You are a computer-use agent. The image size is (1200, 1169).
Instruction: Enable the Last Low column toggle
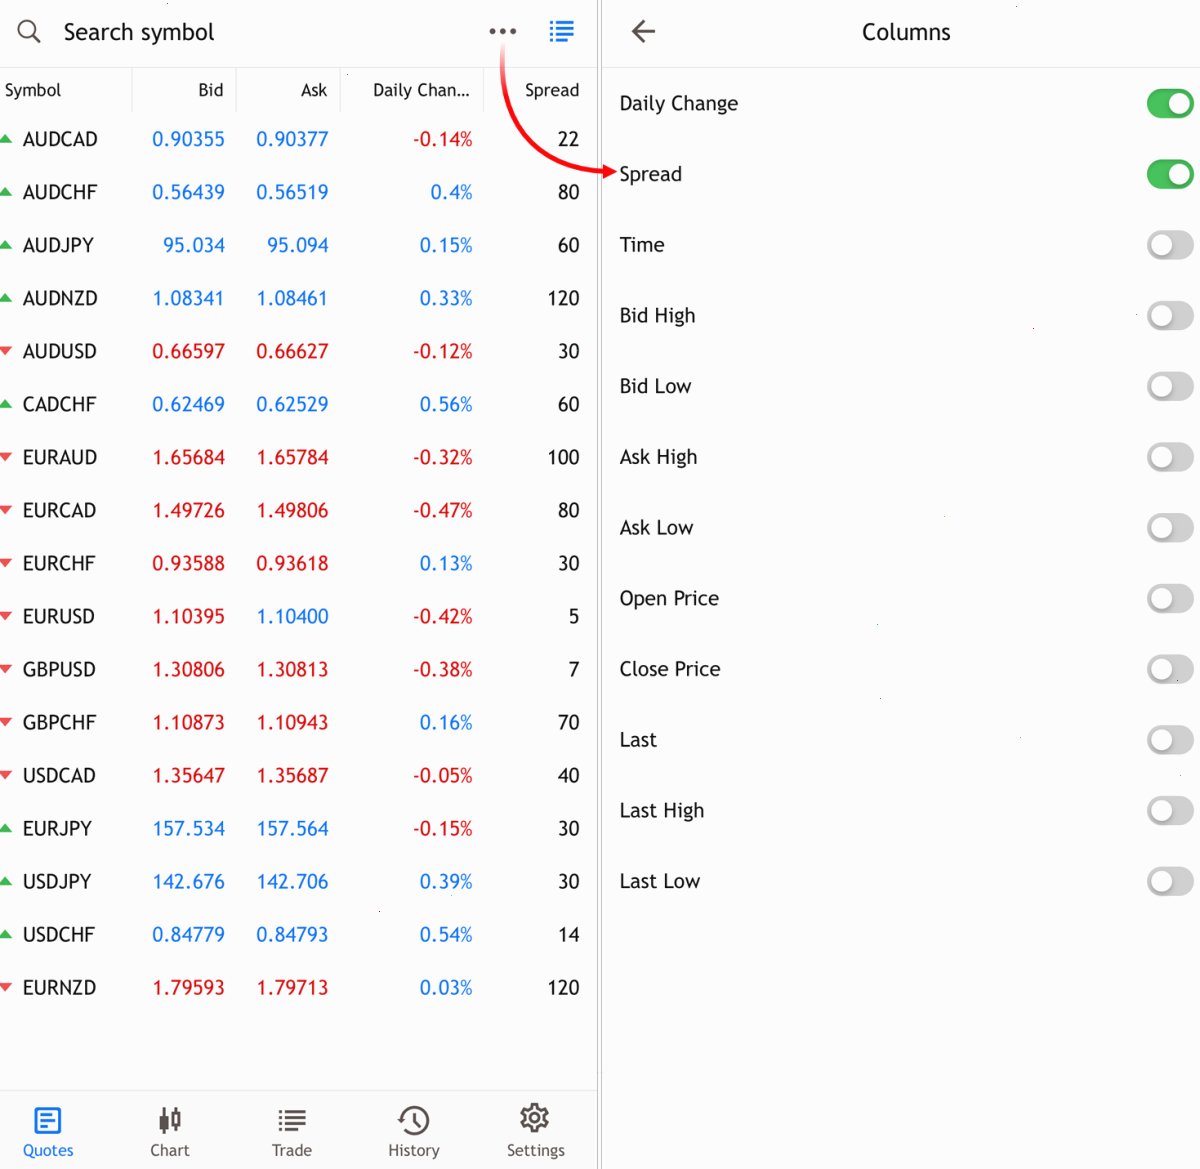1170,881
